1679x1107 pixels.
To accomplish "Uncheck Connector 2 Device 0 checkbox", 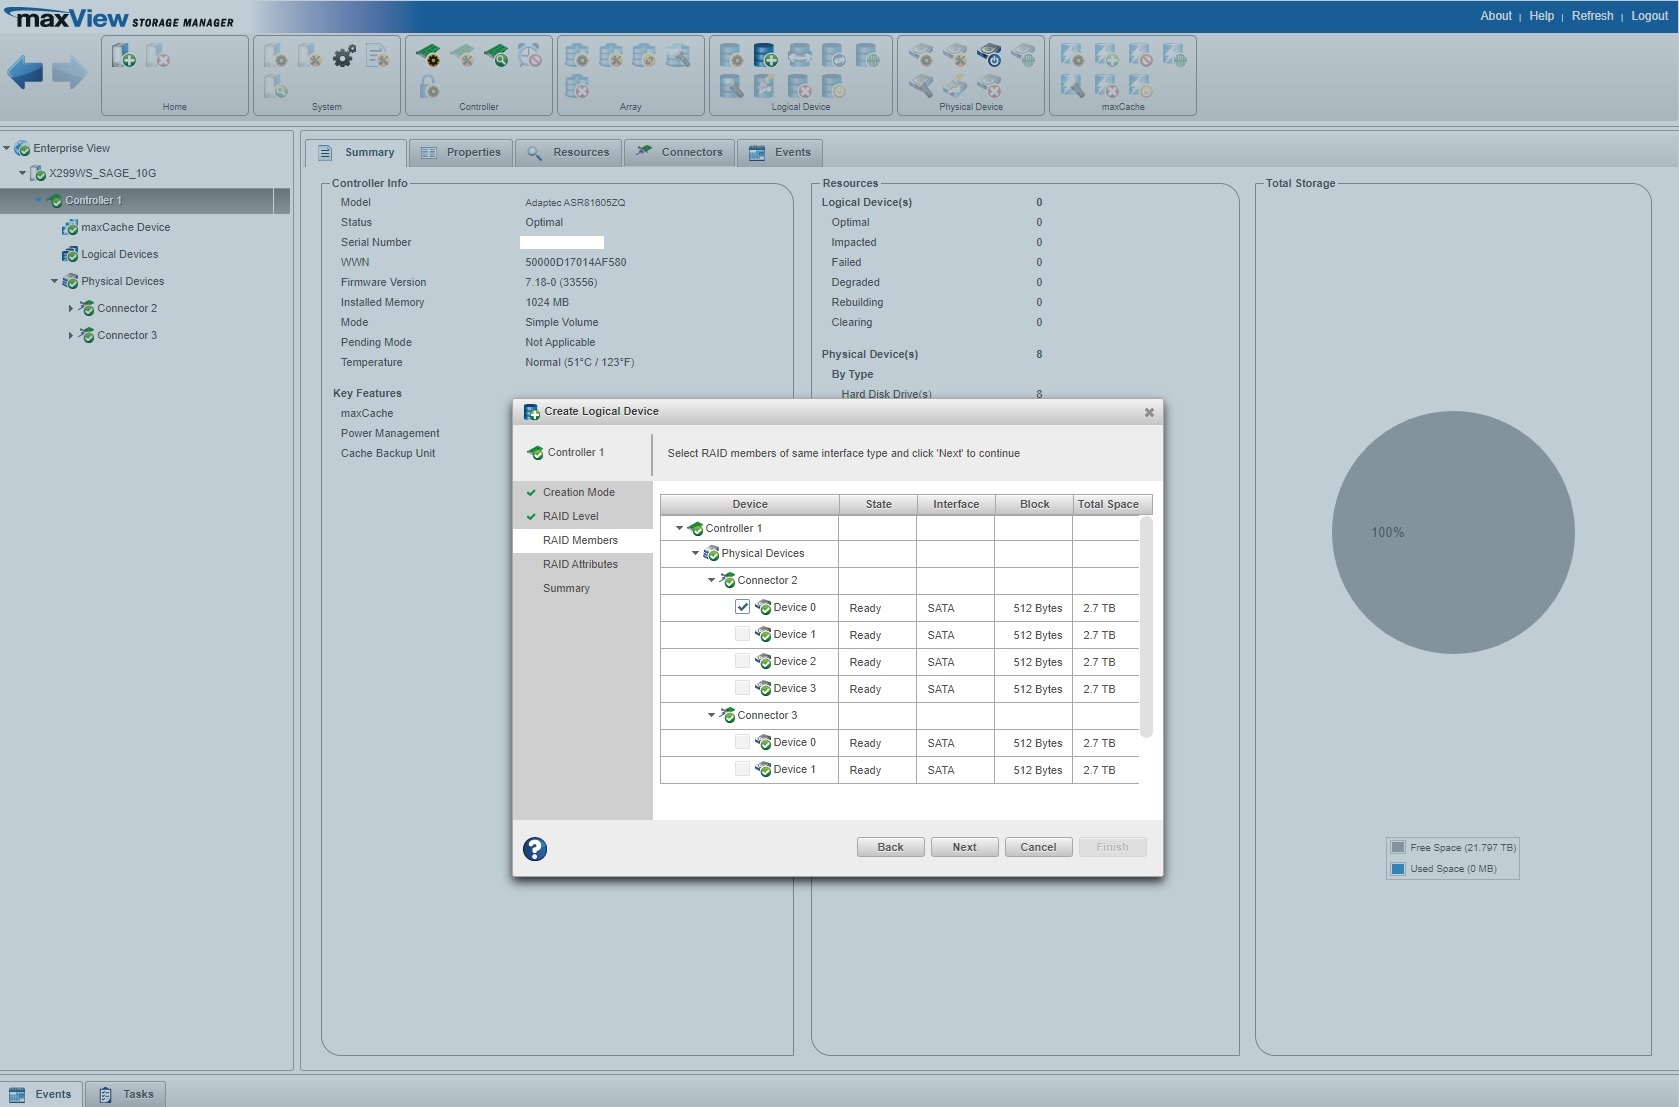I will [x=742, y=607].
